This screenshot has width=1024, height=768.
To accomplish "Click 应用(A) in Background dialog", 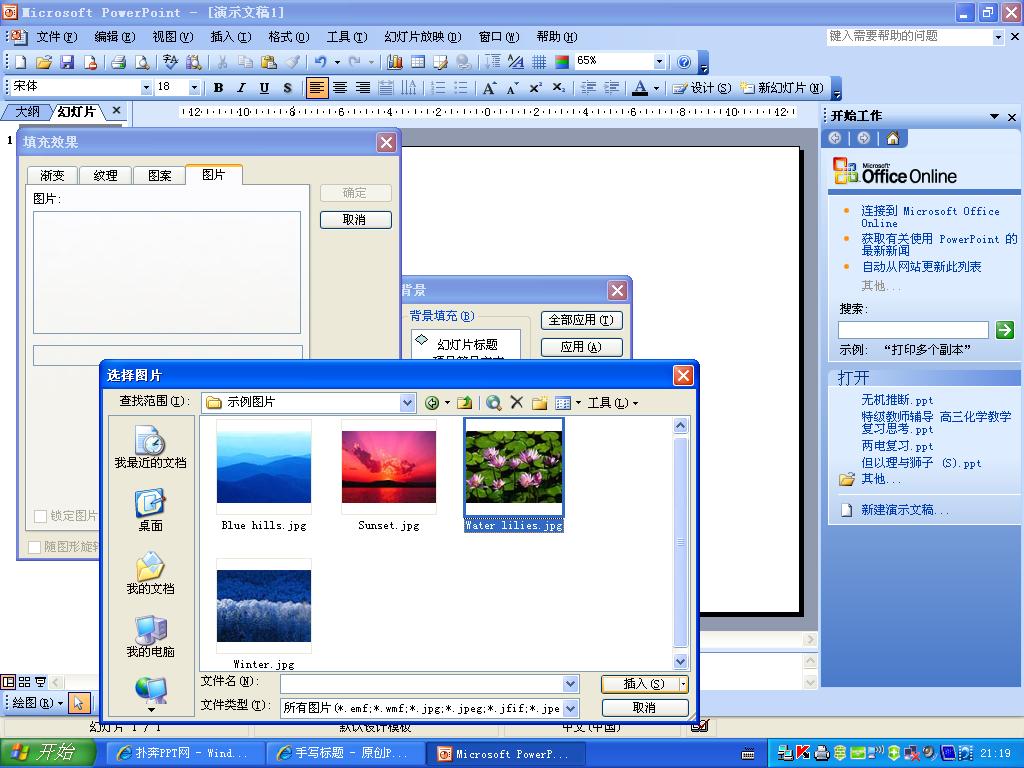I will 581,347.
